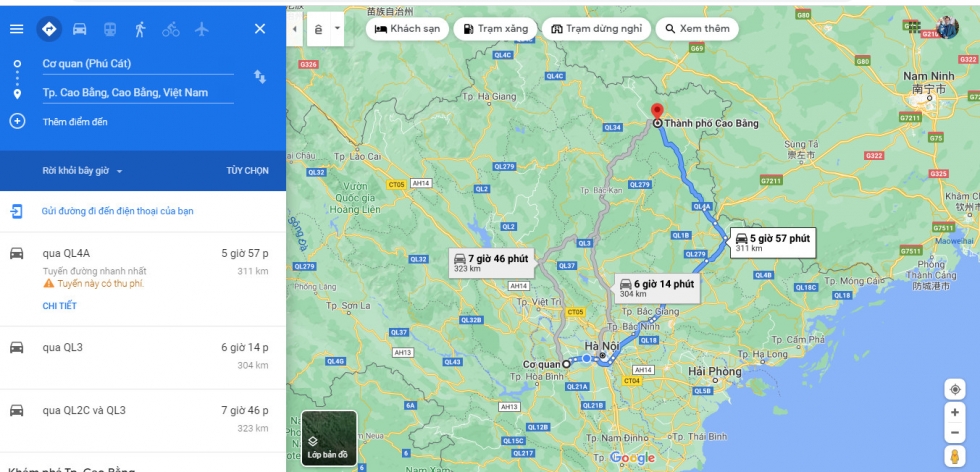Choose cycling travel mode icon
Image resolution: width=980 pixels, height=472 pixels.
click(x=171, y=29)
